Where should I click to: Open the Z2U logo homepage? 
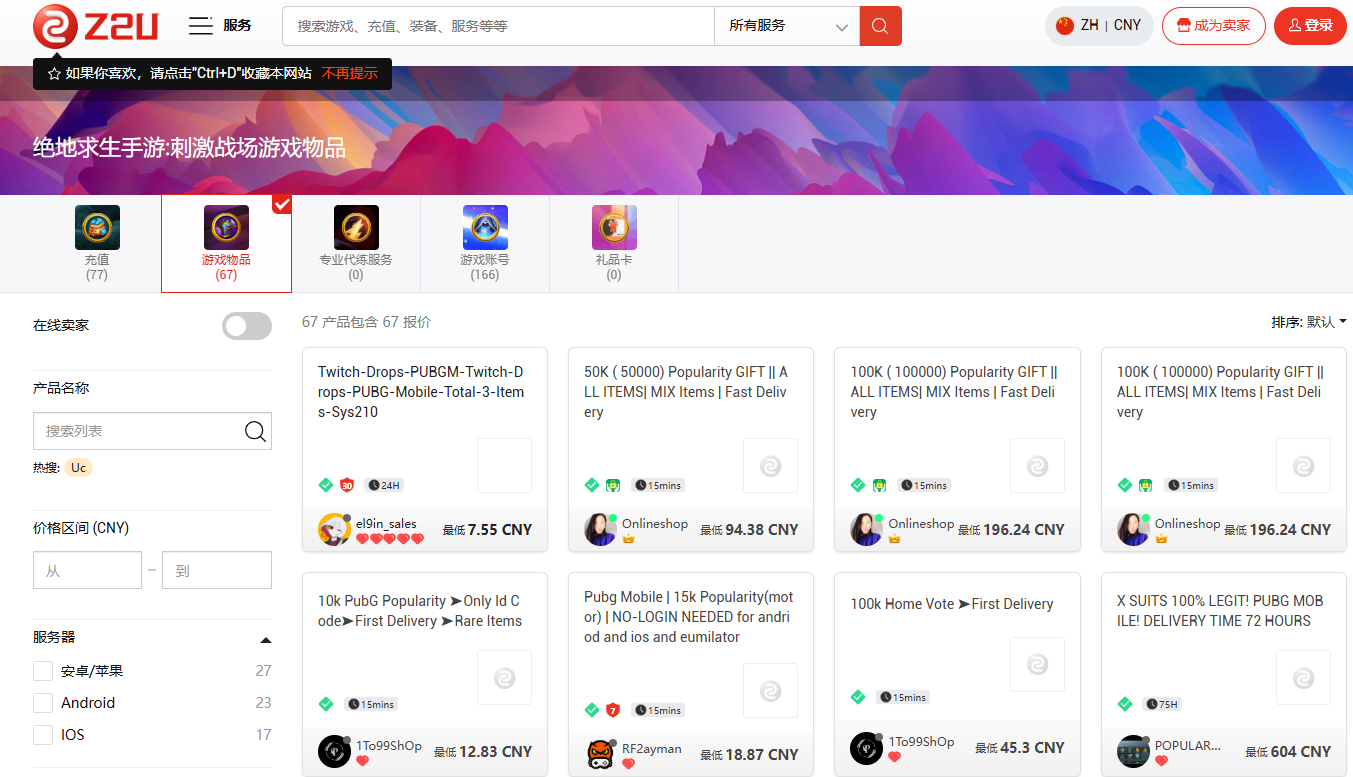tap(96, 26)
